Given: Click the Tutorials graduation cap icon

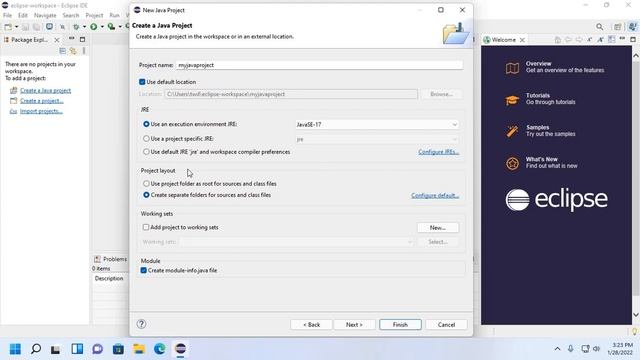Looking at the screenshot, I should 512,100.
